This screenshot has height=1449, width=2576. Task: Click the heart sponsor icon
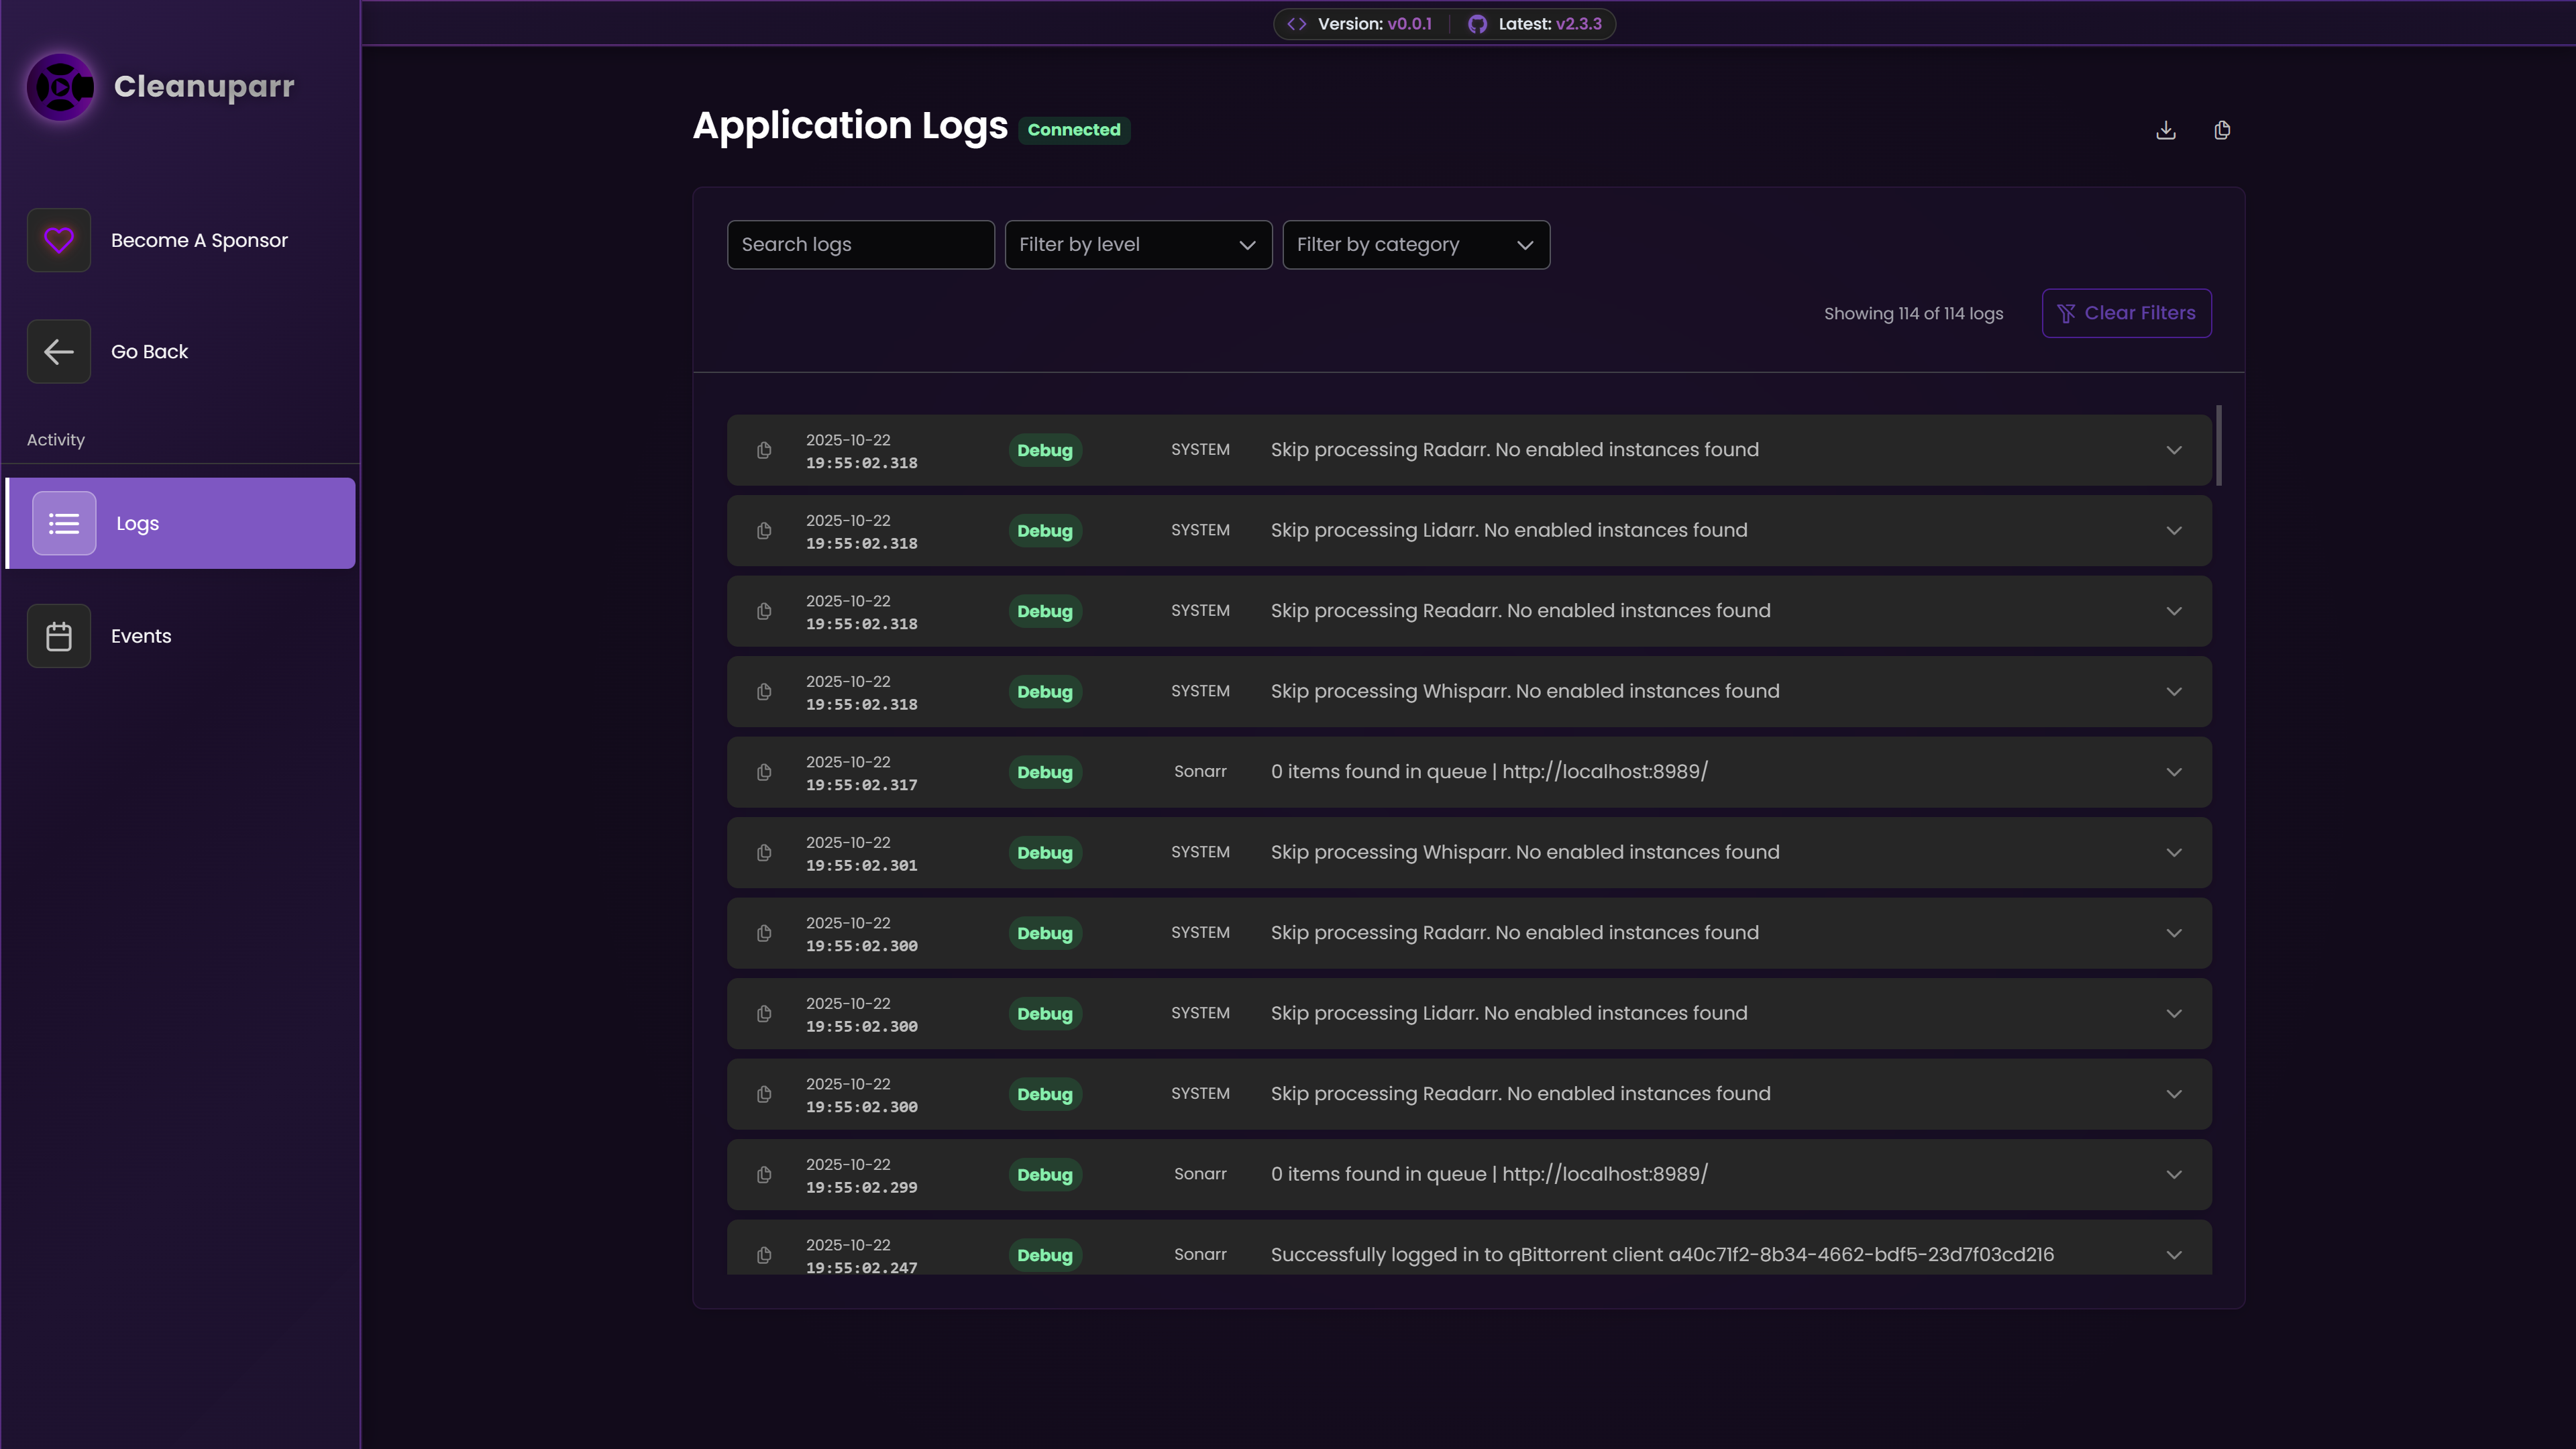[59, 240]
